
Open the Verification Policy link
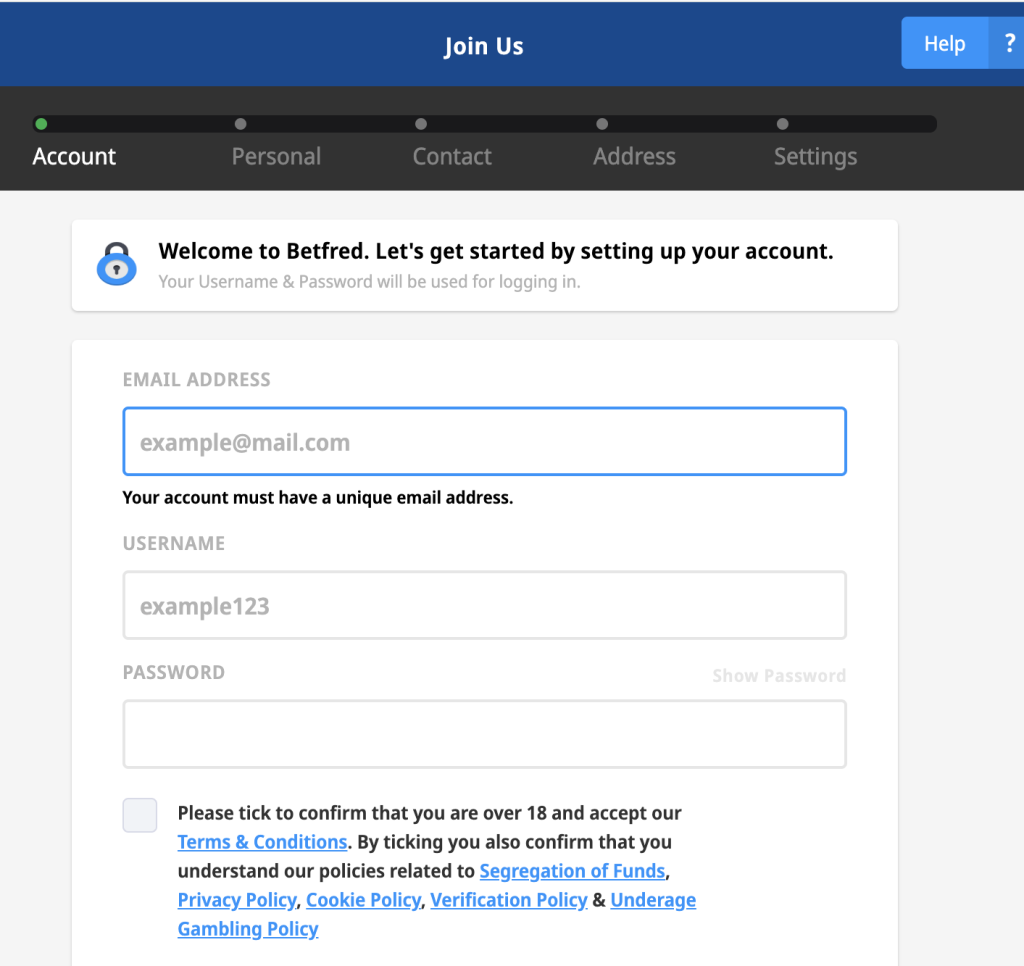tap(509, 900)
